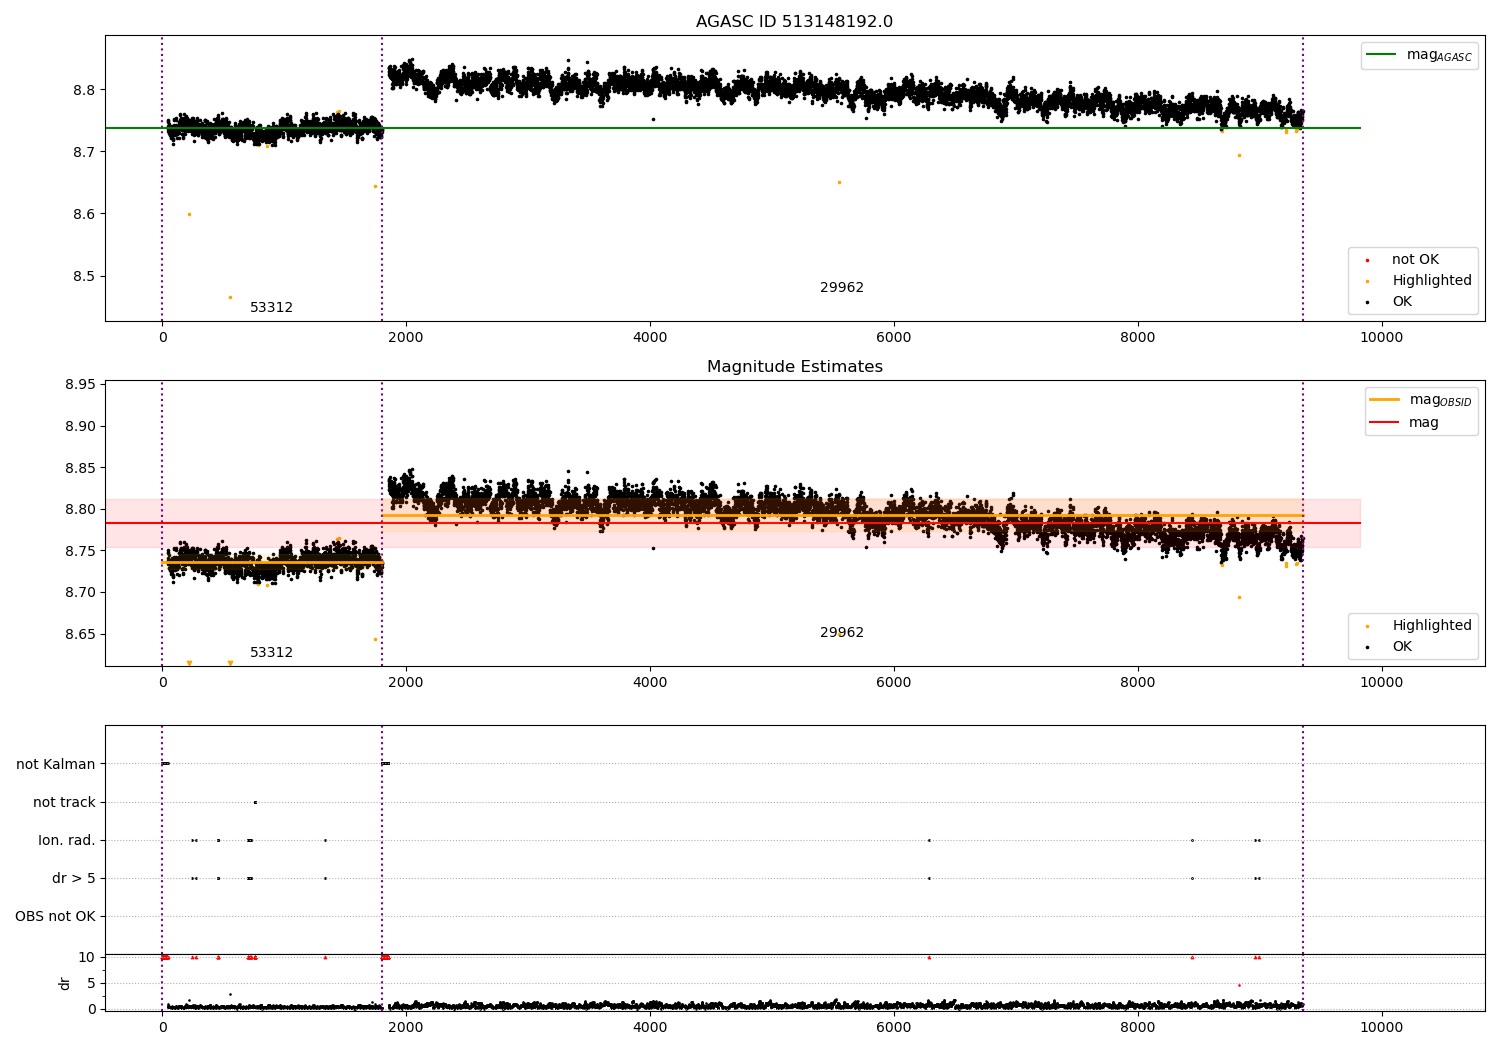Click the rotated 'dr' axis label
Image resolution: width=1500 pixels, height=1050 pixels.
pos(65,983)
